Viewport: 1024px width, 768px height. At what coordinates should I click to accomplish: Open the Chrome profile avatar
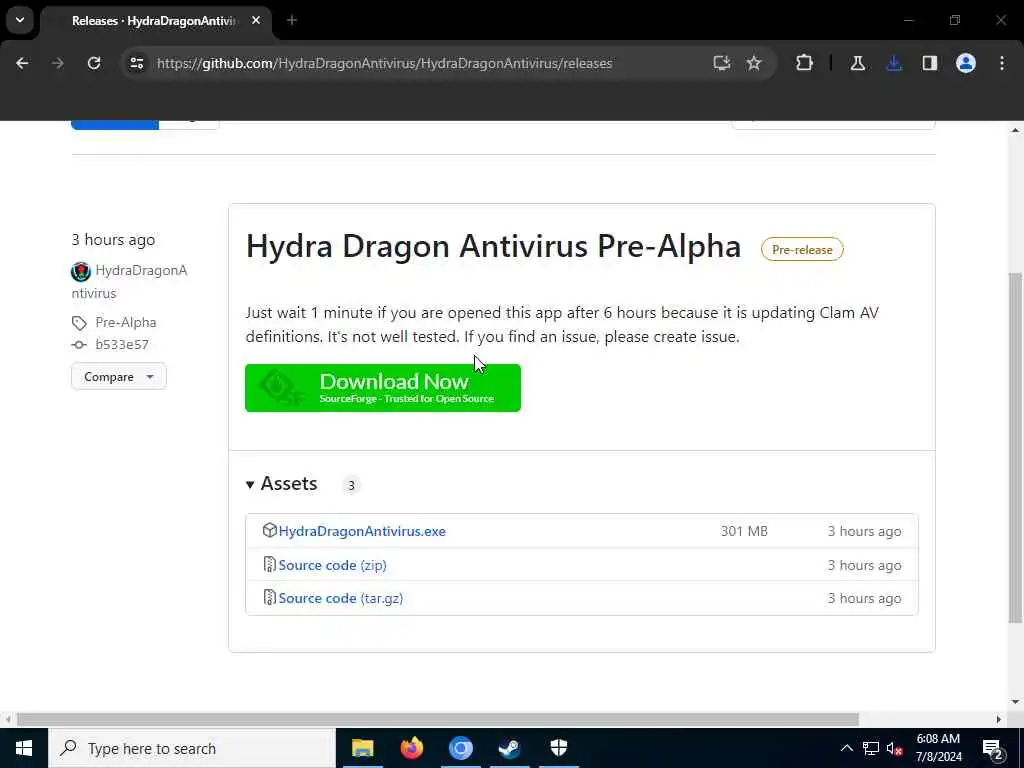(966, 63)
